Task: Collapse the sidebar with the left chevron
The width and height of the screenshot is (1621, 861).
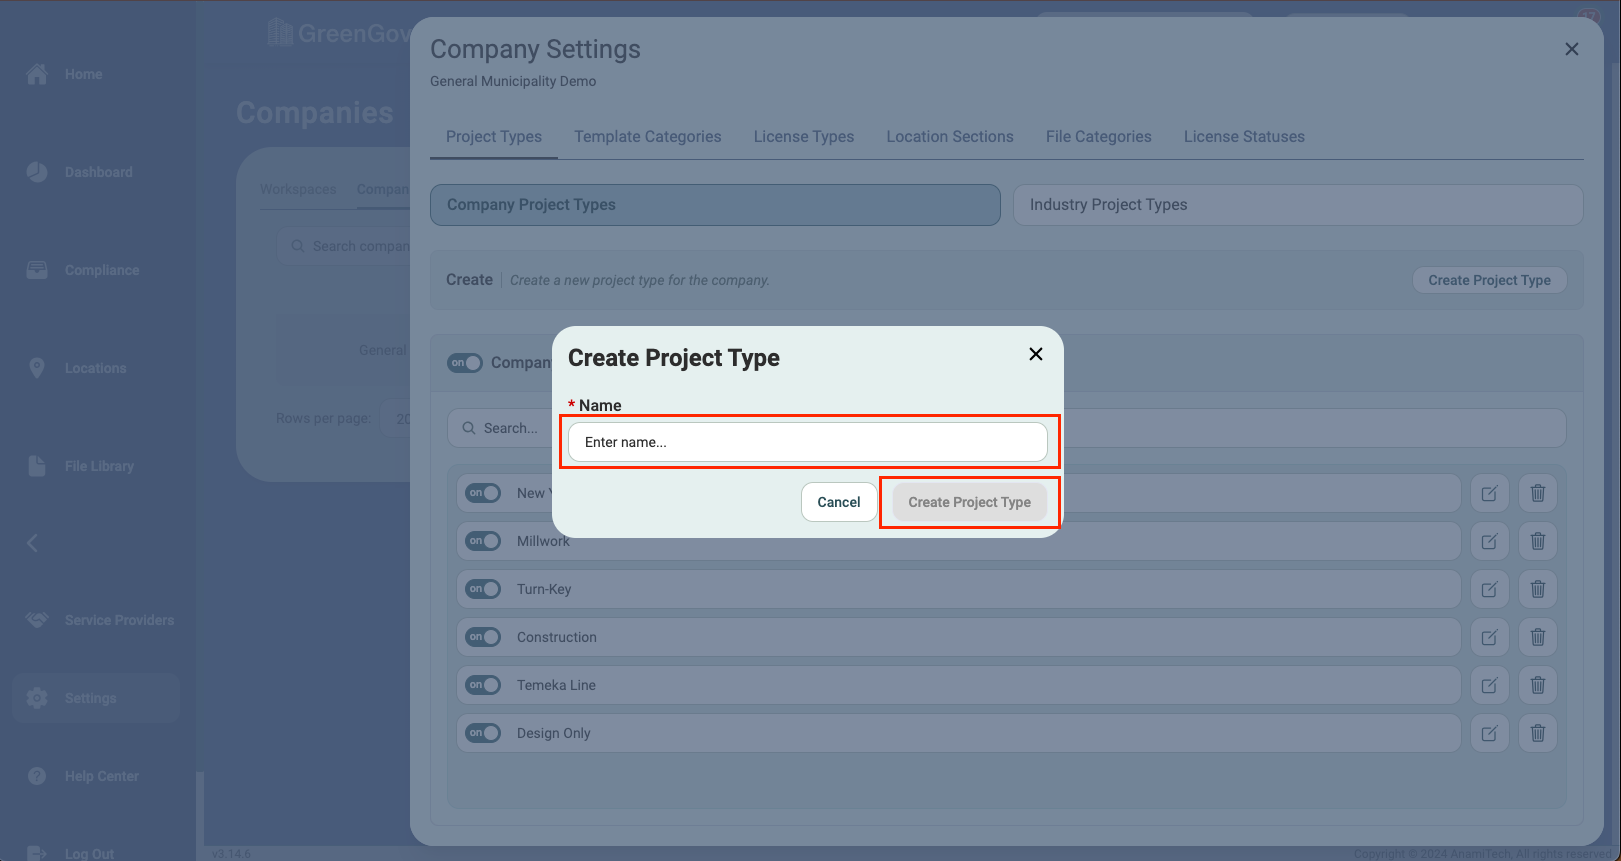Action: point(32,543)
